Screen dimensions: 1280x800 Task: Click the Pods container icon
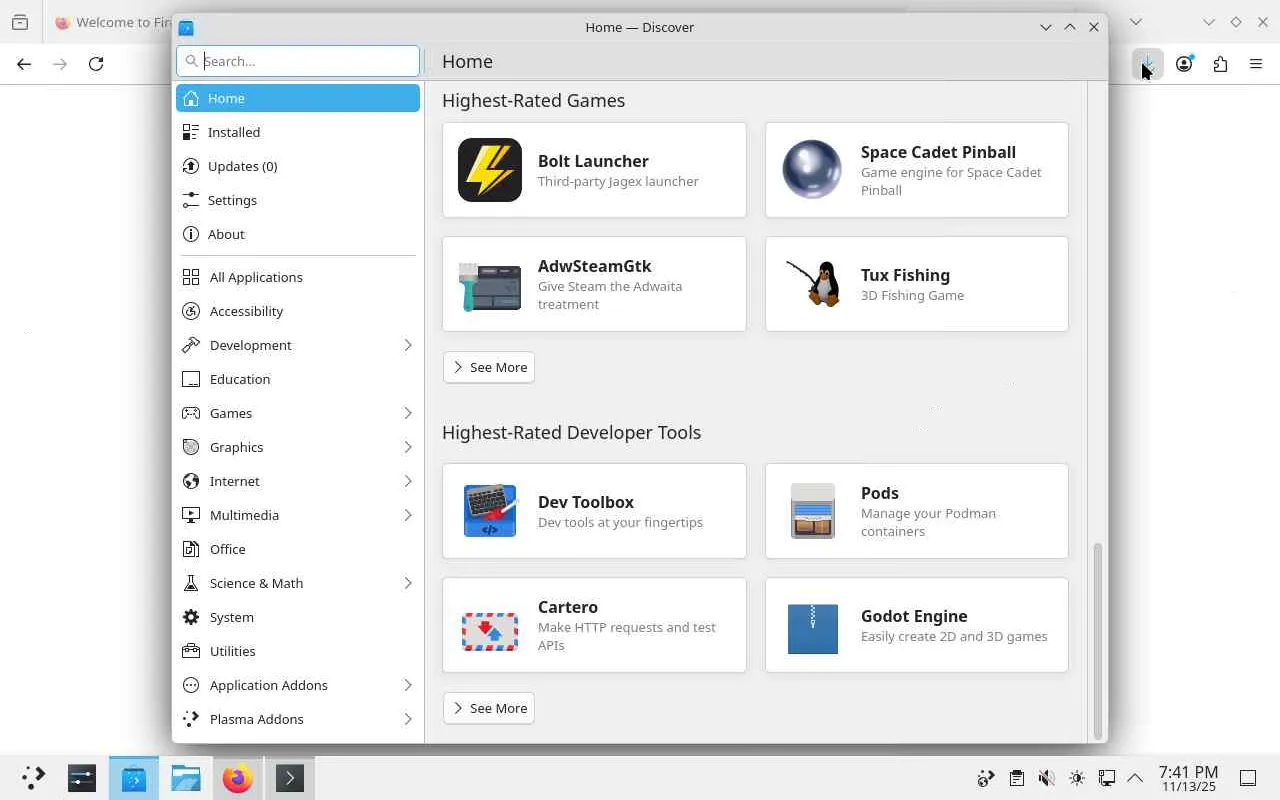pyautogui.click(x=812, y=511)
